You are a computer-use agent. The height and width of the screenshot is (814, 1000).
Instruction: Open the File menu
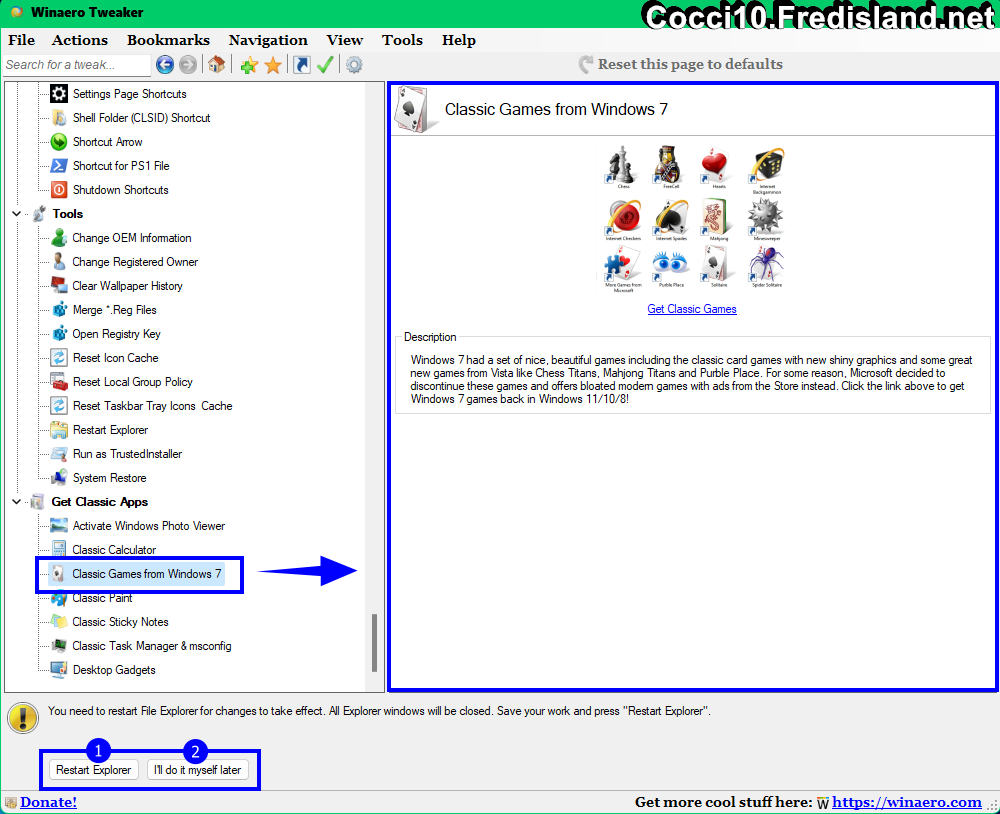click(x=22, y=40)
